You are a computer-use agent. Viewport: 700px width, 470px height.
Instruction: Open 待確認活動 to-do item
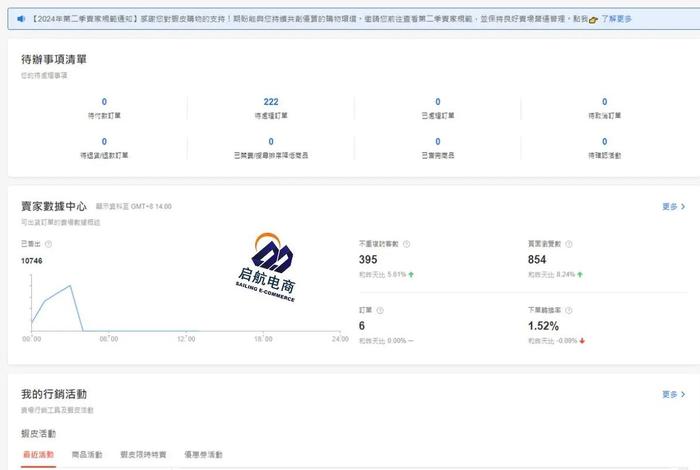(x=604, y=148)
